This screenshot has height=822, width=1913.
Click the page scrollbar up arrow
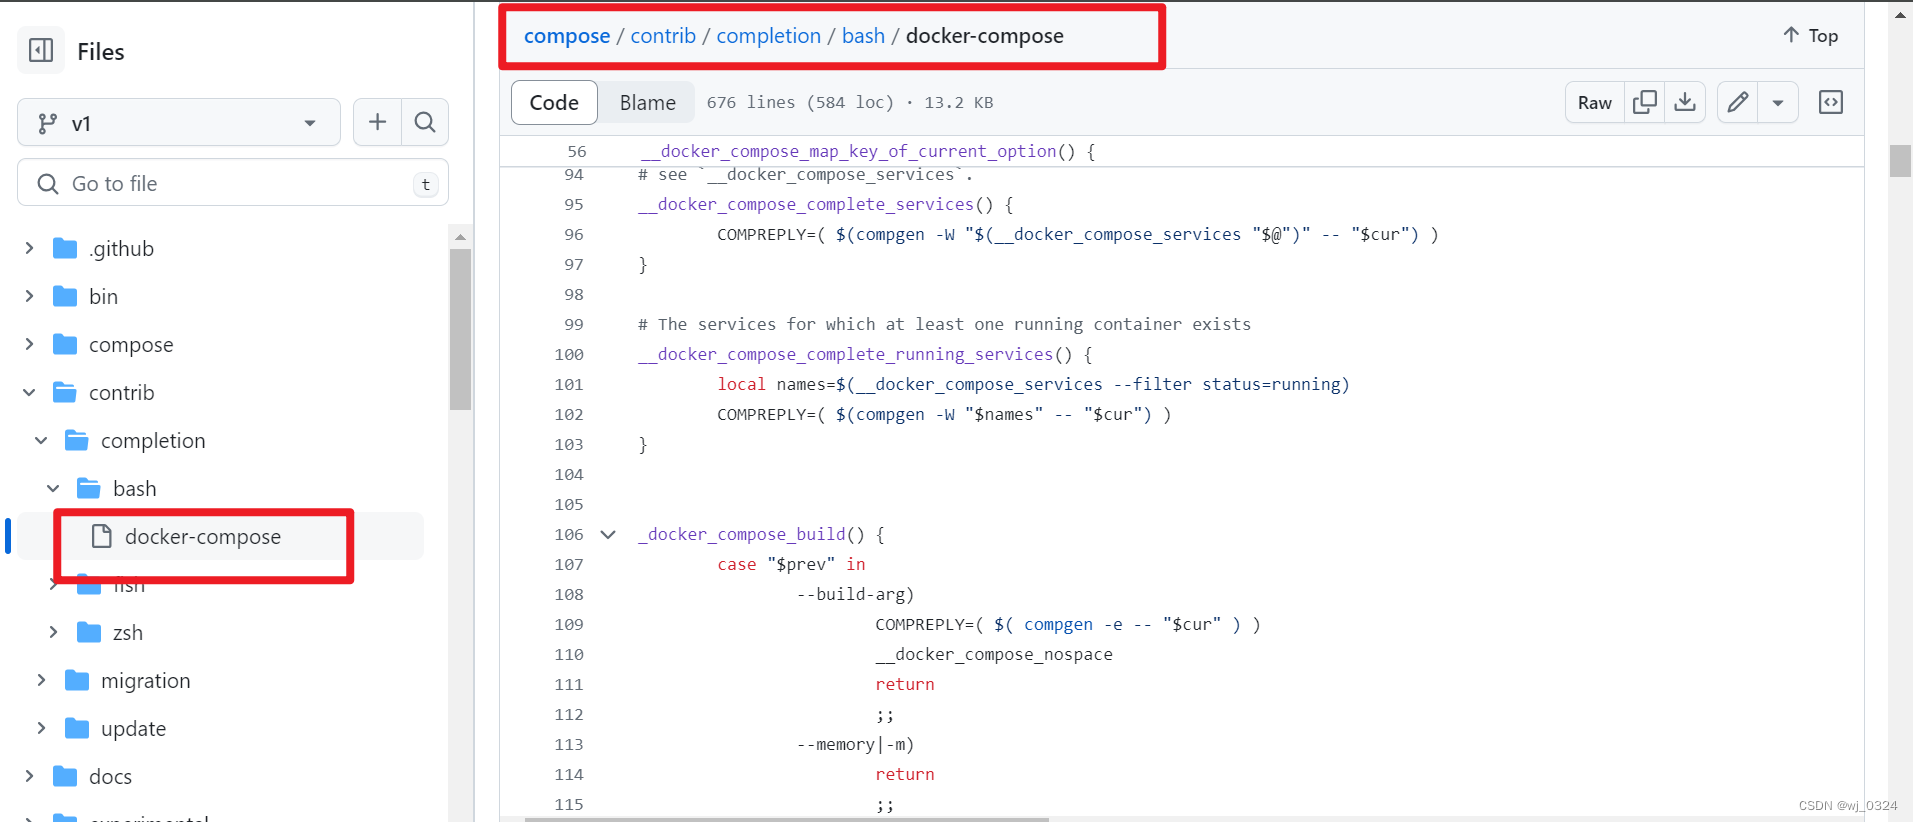[x=1900, y=14]
